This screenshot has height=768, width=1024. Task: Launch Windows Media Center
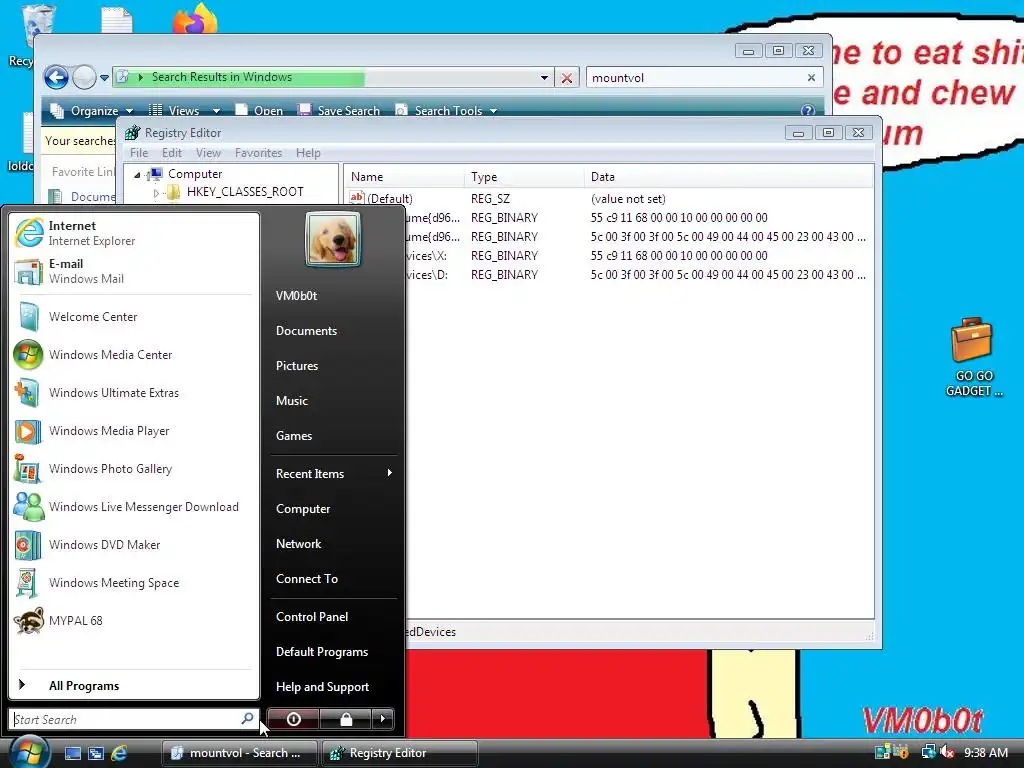134,355
